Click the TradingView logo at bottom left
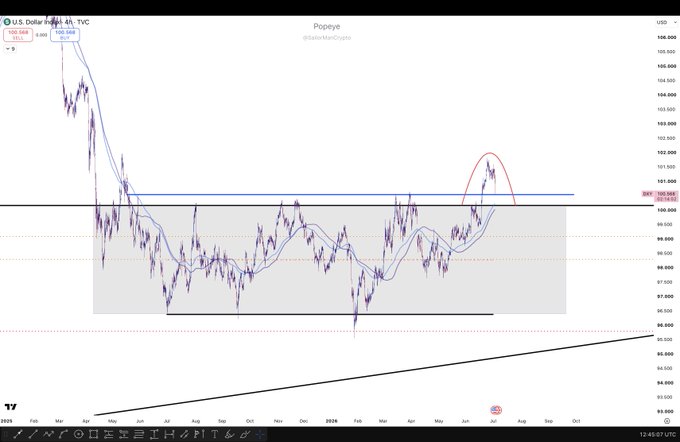This screenshot has width=680, height=442. [x=10, y=406]
